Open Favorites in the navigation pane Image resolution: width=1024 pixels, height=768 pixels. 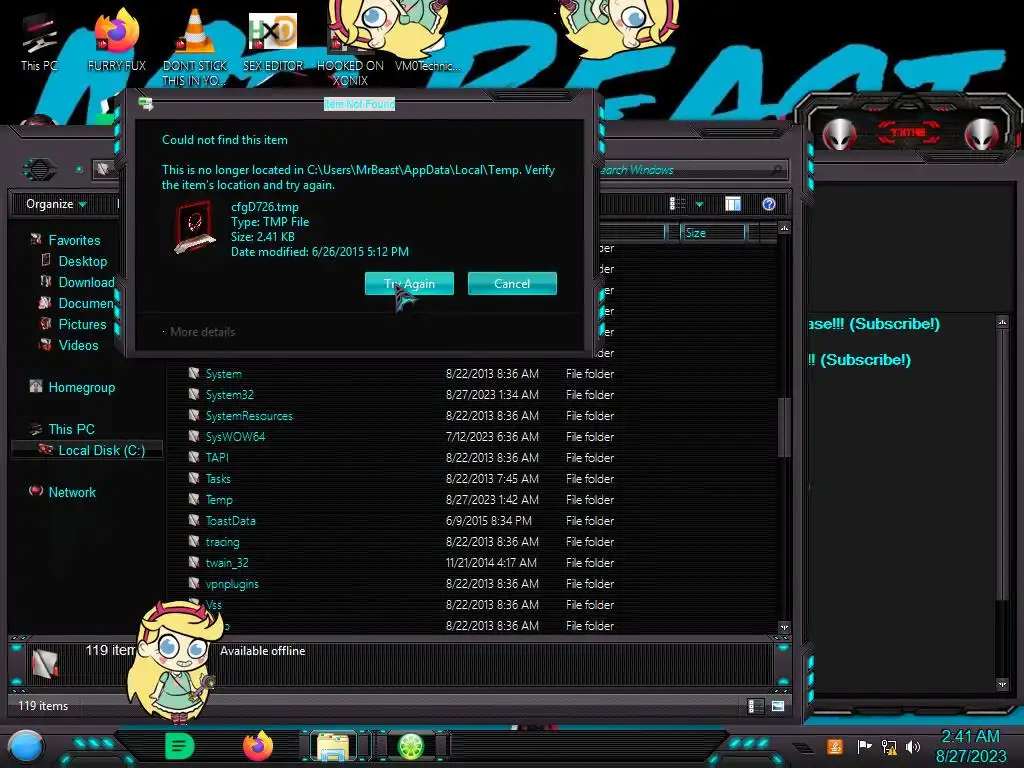74,240
